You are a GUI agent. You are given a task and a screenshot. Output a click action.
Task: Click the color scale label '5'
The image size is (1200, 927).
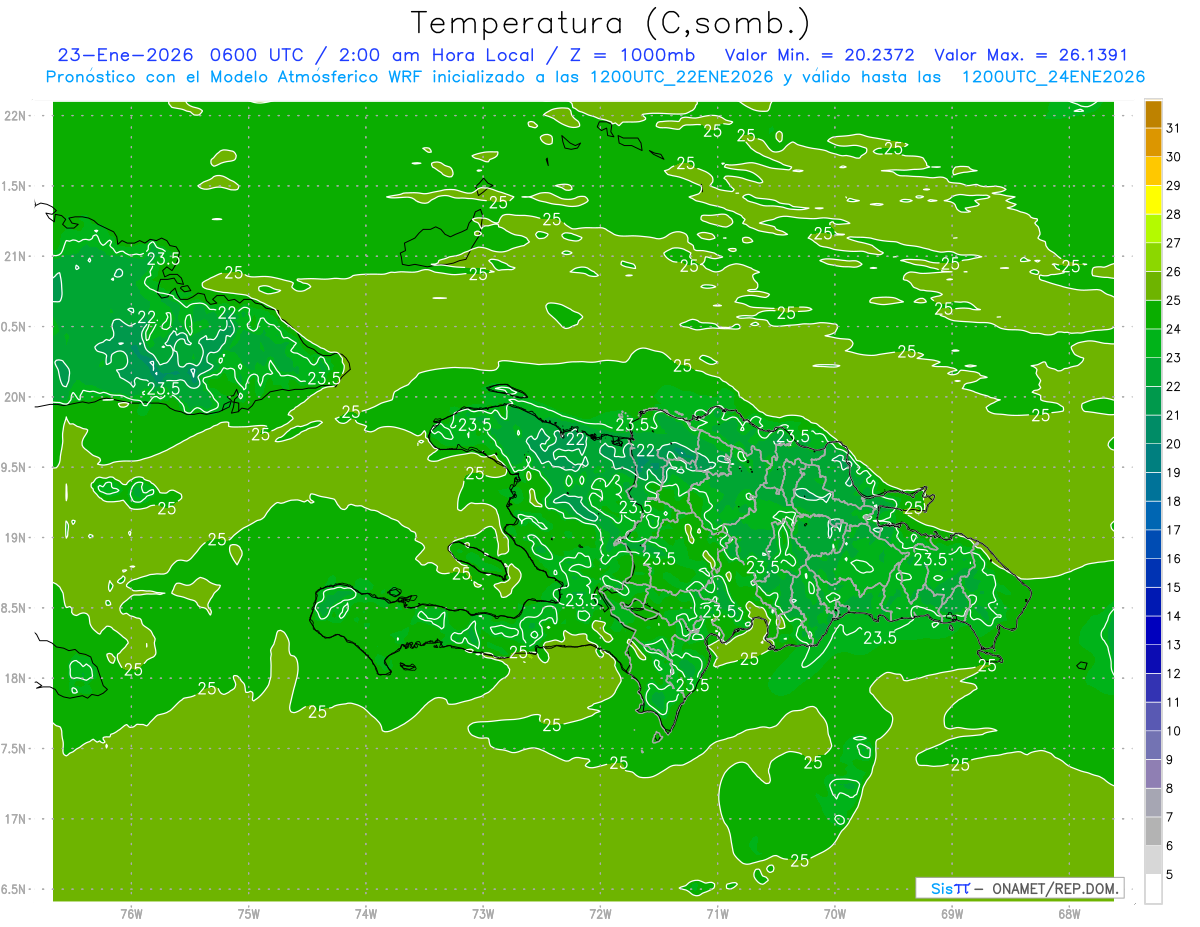click(1170, 875)
